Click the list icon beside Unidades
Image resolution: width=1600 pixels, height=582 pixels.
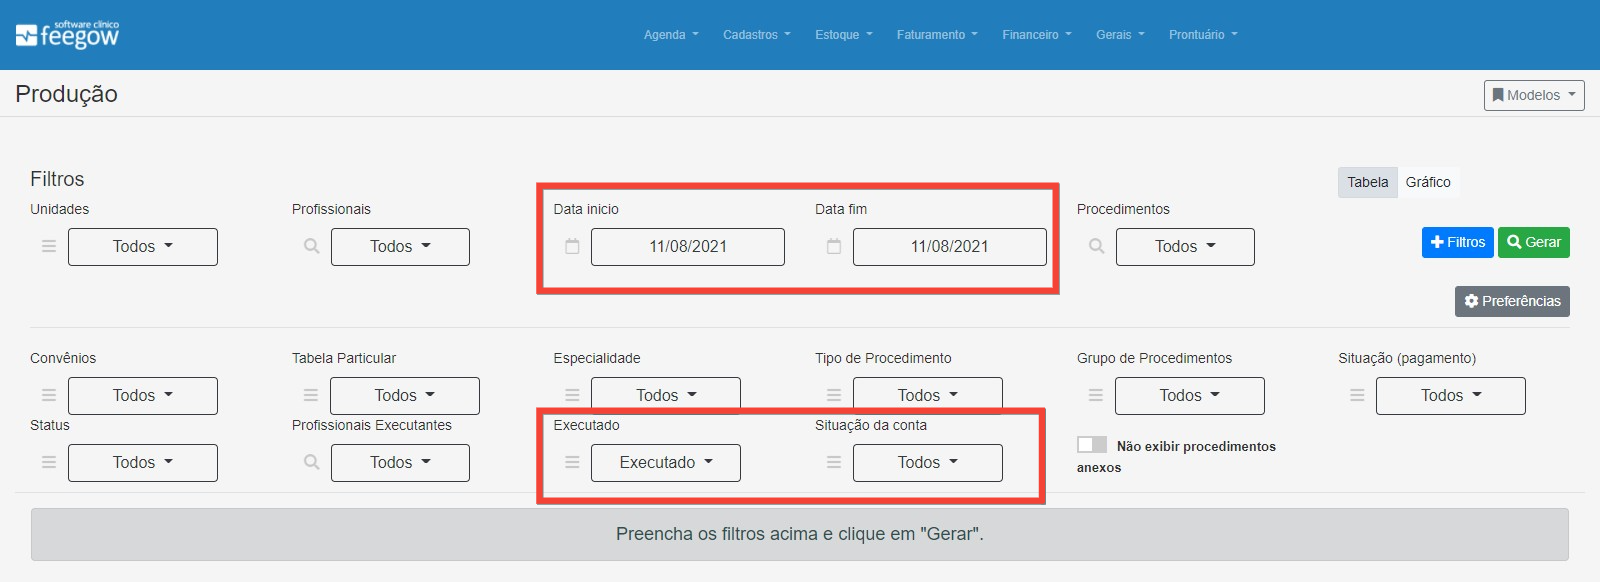point(48,246)
